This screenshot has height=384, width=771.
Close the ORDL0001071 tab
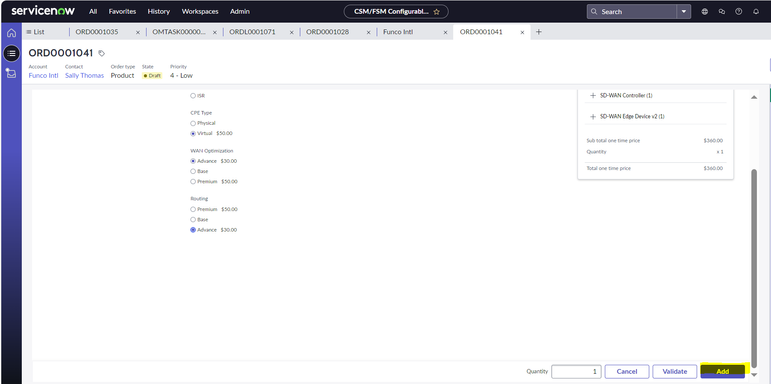click(292, 32)
